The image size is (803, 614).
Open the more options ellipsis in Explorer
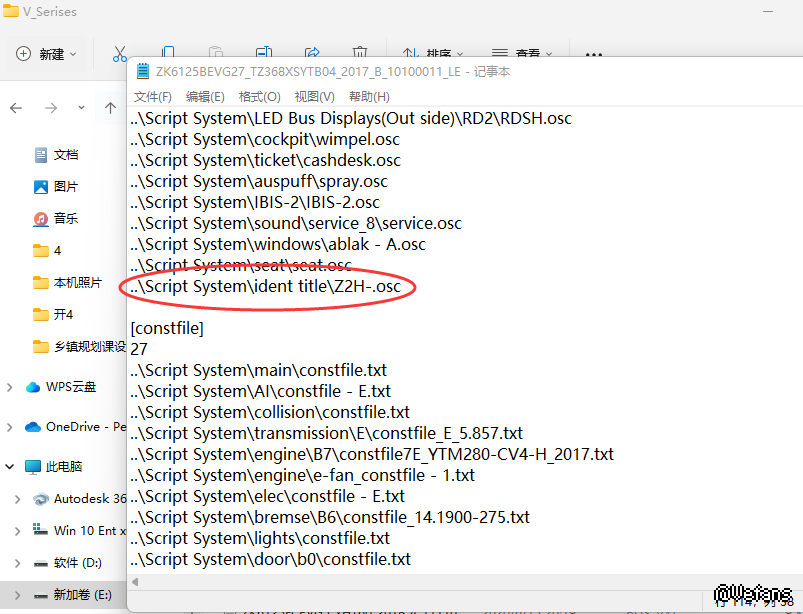tap(594, 53)
